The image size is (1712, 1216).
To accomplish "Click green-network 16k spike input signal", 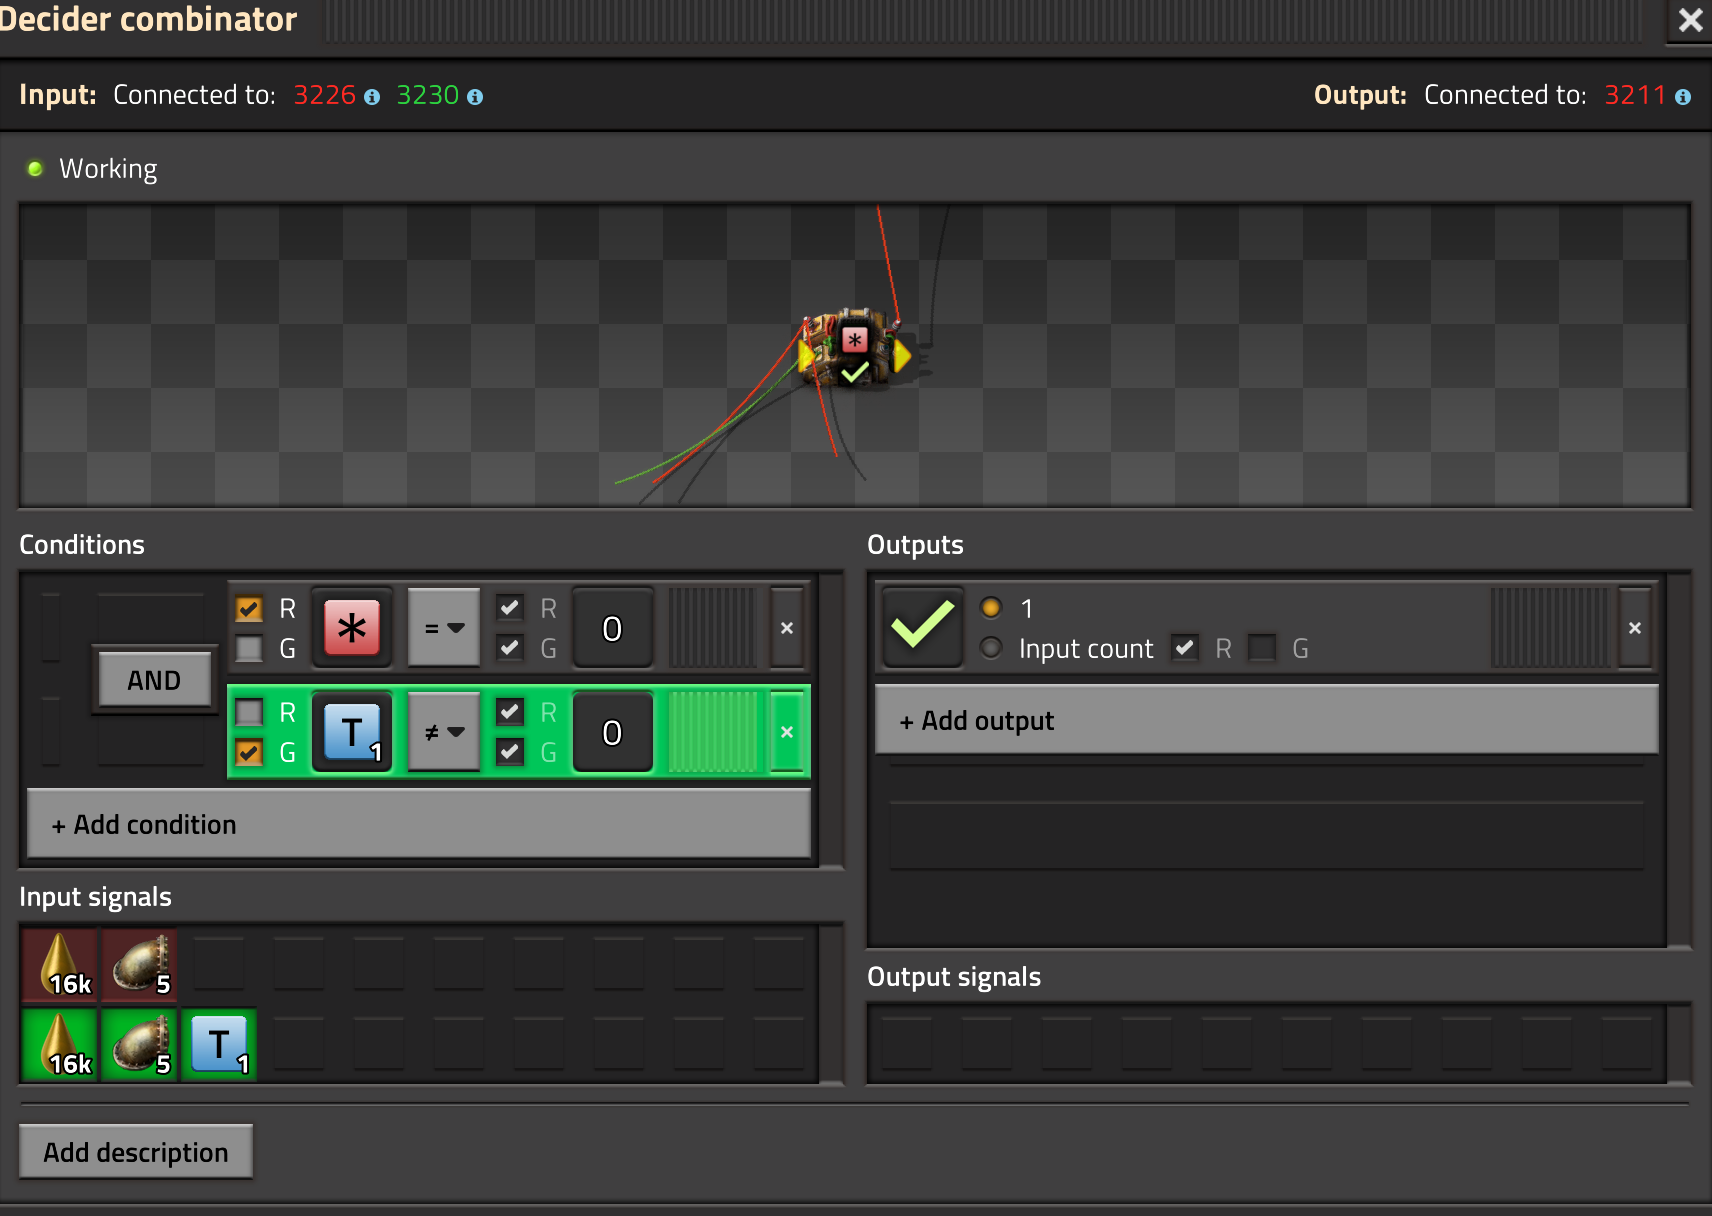I will (60, 1045).
